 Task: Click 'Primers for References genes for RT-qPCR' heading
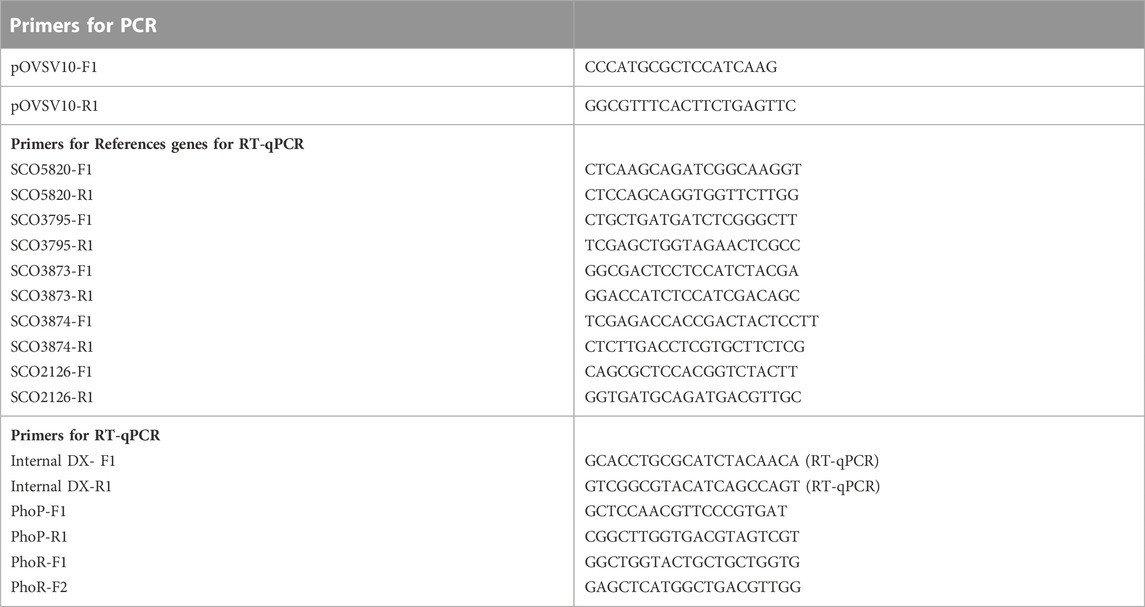click(x=157, y=145)
